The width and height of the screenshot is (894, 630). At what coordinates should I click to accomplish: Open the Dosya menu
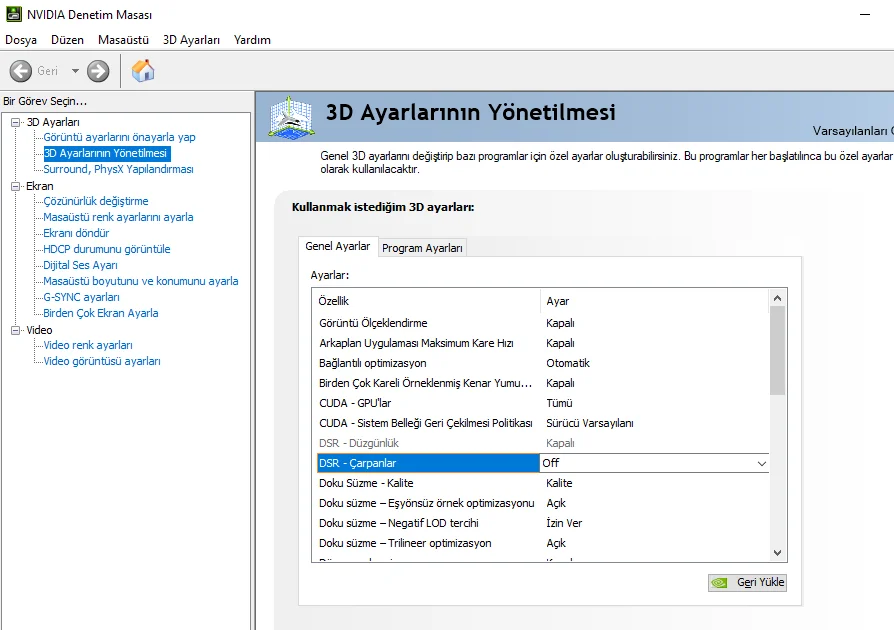pyautogui.click(x=21, y=40)
